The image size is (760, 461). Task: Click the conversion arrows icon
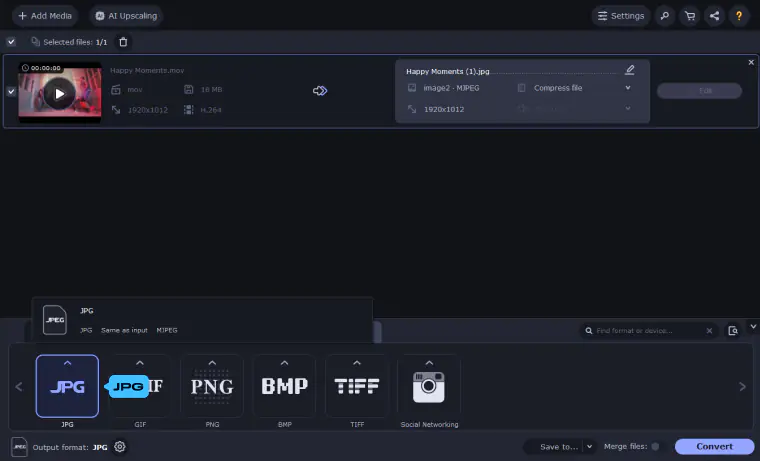320,91
